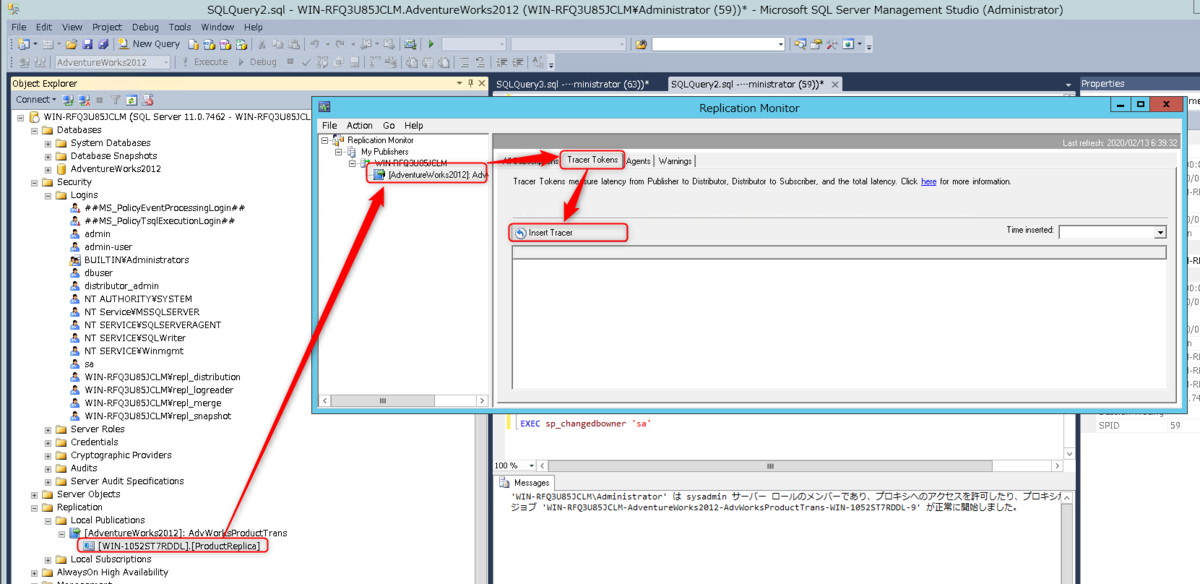
Task: Open the Tools menu in Management Studio
Action: pyautogui.click(x=180, y=27)
